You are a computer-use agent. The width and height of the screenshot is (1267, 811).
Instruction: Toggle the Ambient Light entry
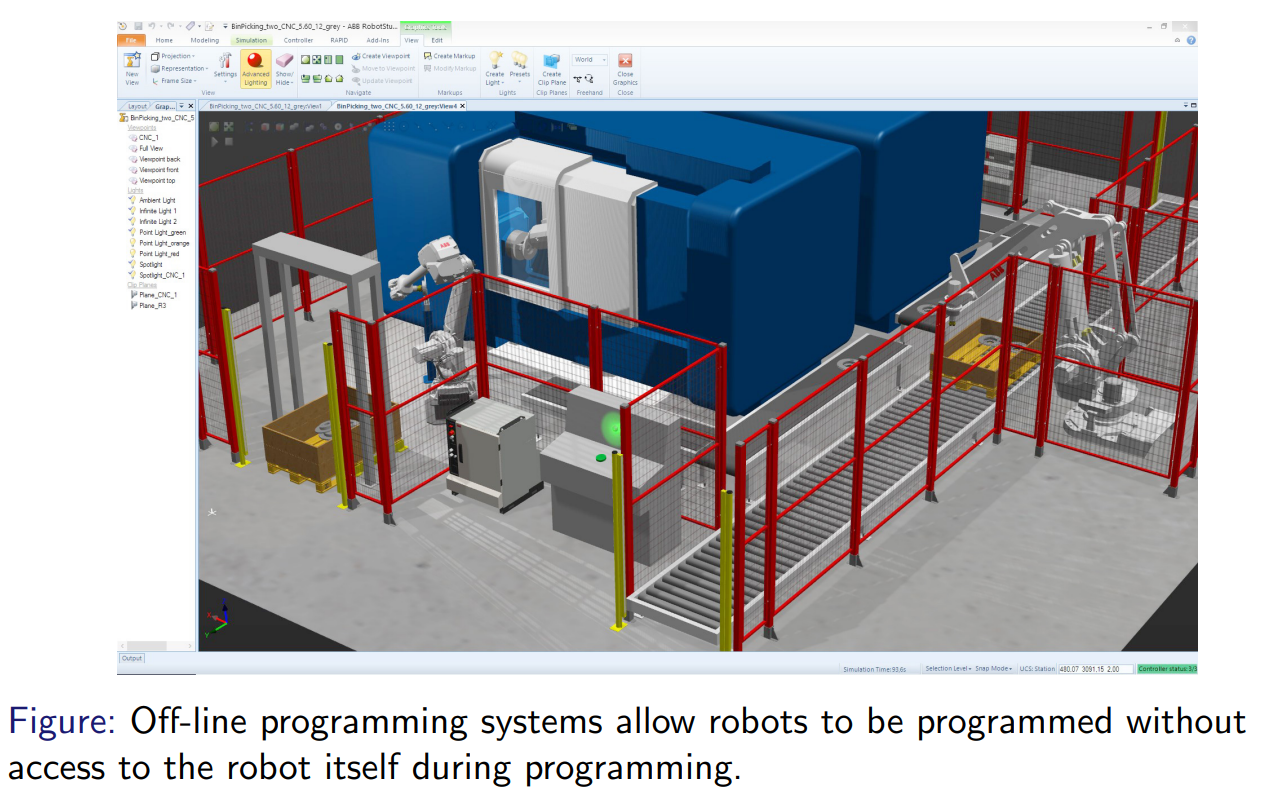pyautogui.click(x=156, y=200)
